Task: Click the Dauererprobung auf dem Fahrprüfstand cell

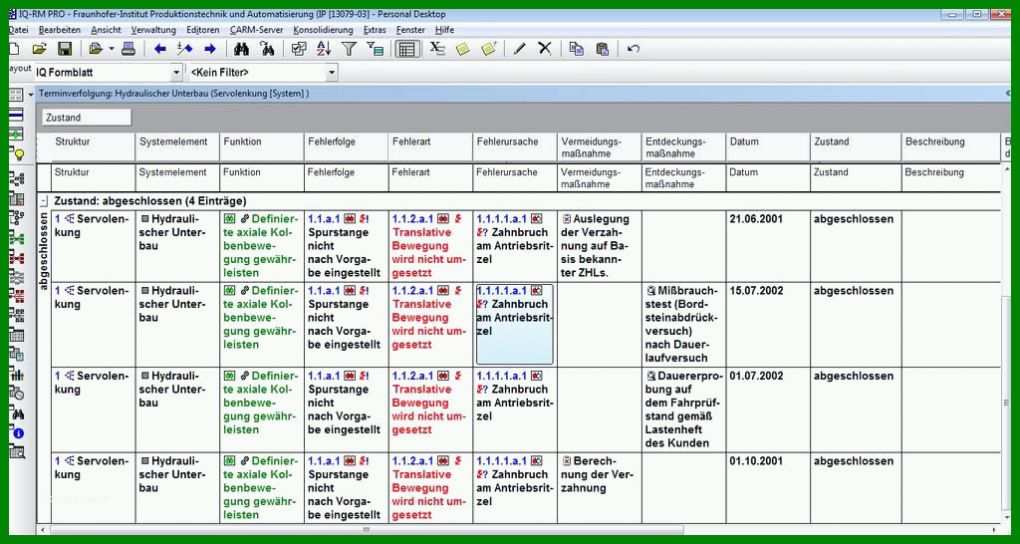Action: pyautogui.click(x=684, y=410)
